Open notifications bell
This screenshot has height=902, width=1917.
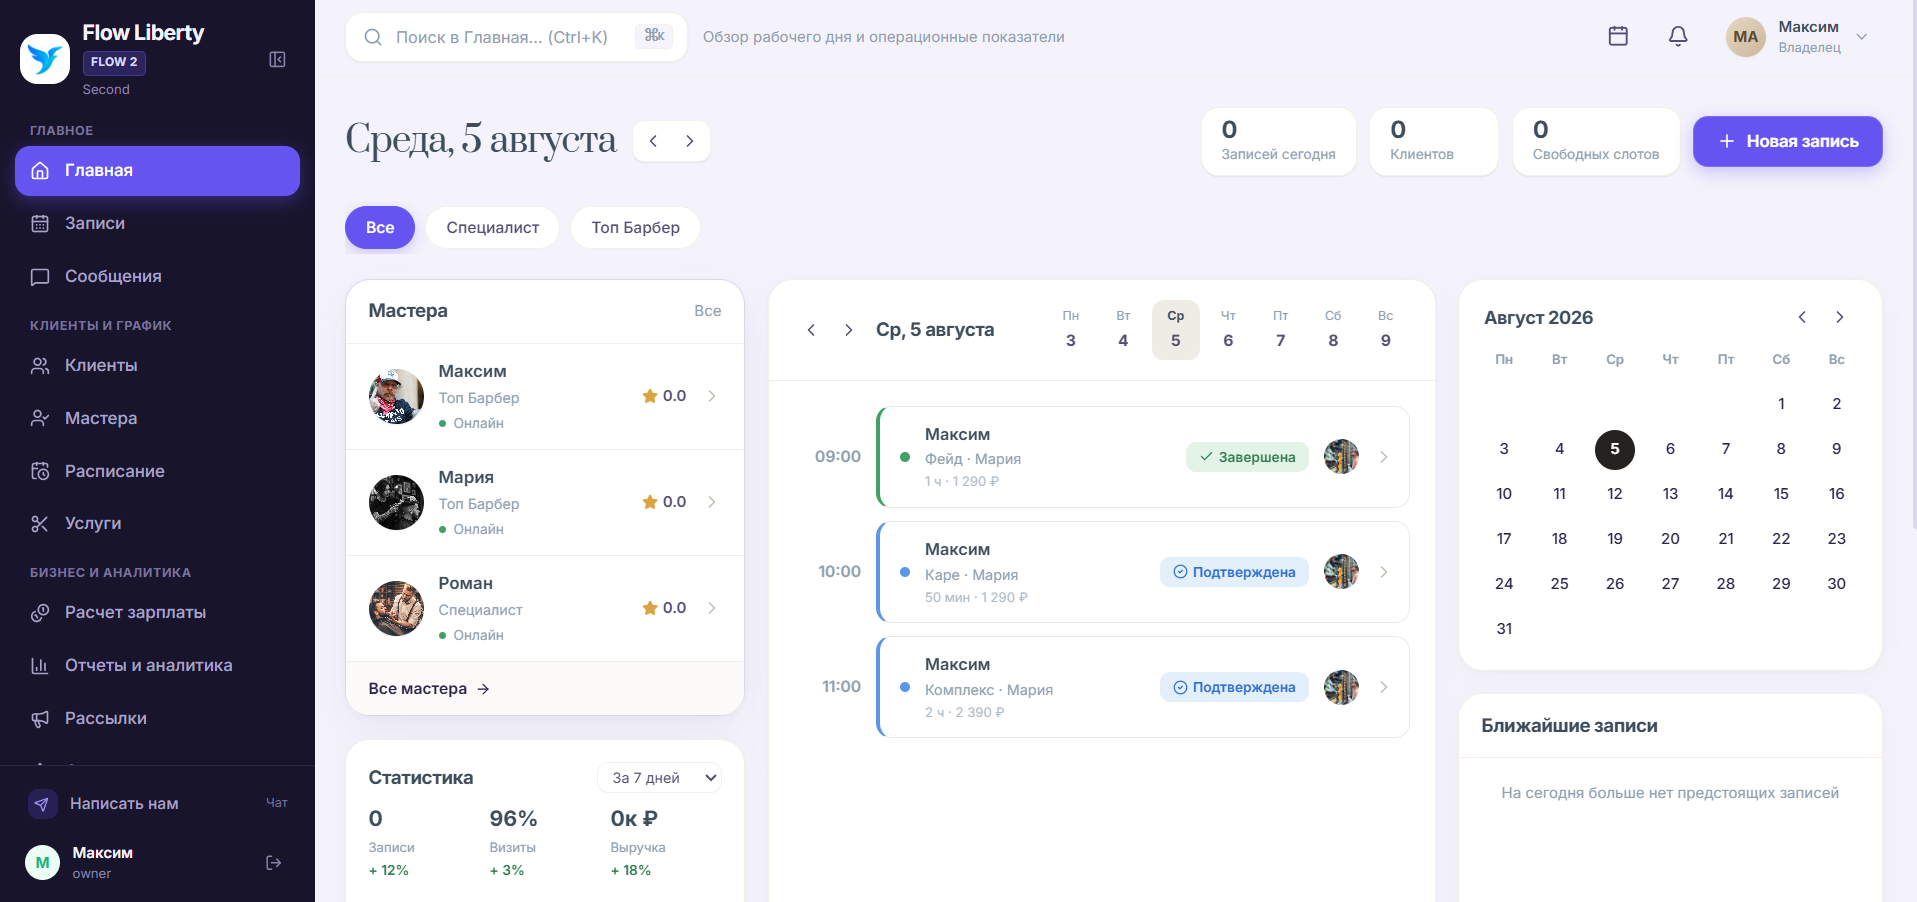pyautogui.click(x=1678, y=36)
